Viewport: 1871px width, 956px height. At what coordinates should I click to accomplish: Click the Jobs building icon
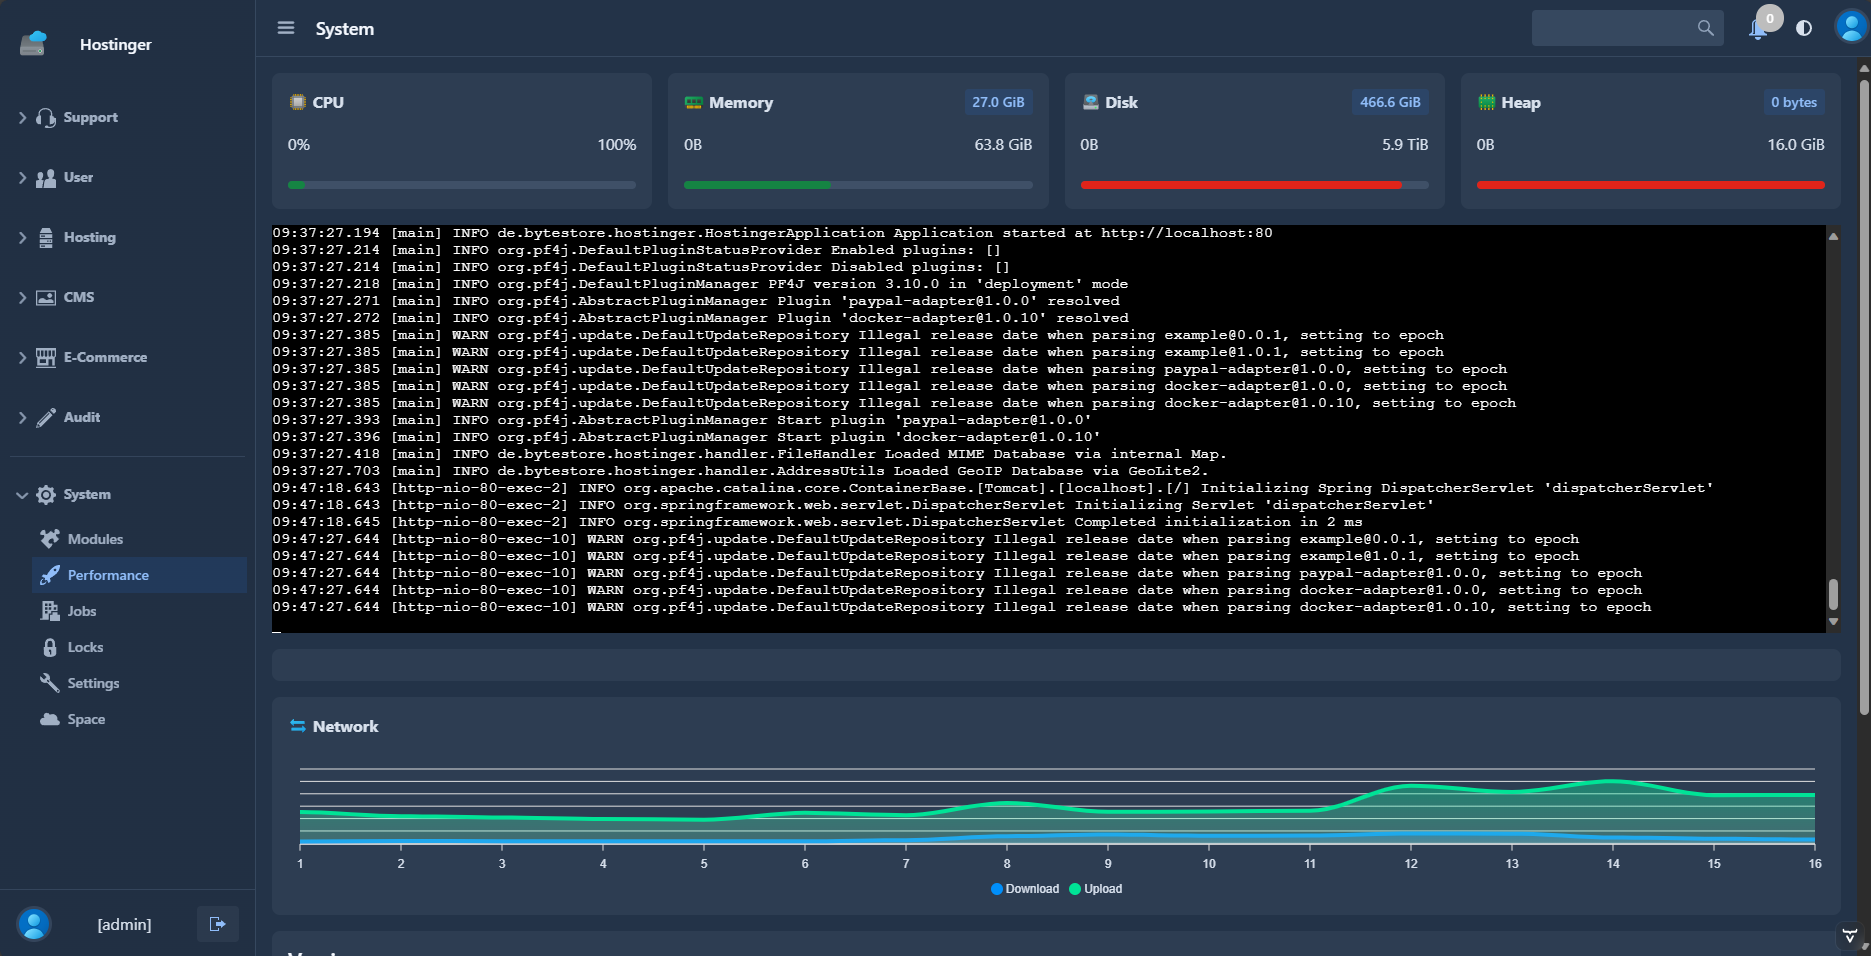(50, 611)
